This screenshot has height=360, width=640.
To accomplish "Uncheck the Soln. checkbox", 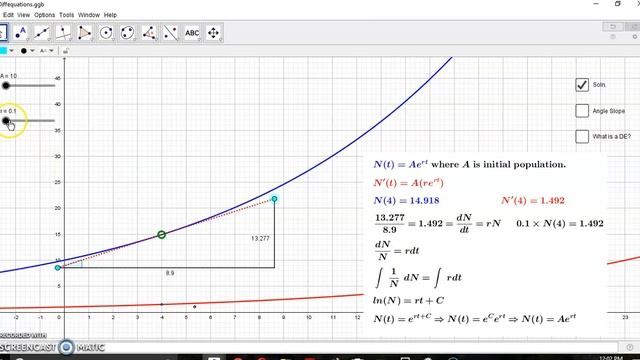I will [582, 85].
